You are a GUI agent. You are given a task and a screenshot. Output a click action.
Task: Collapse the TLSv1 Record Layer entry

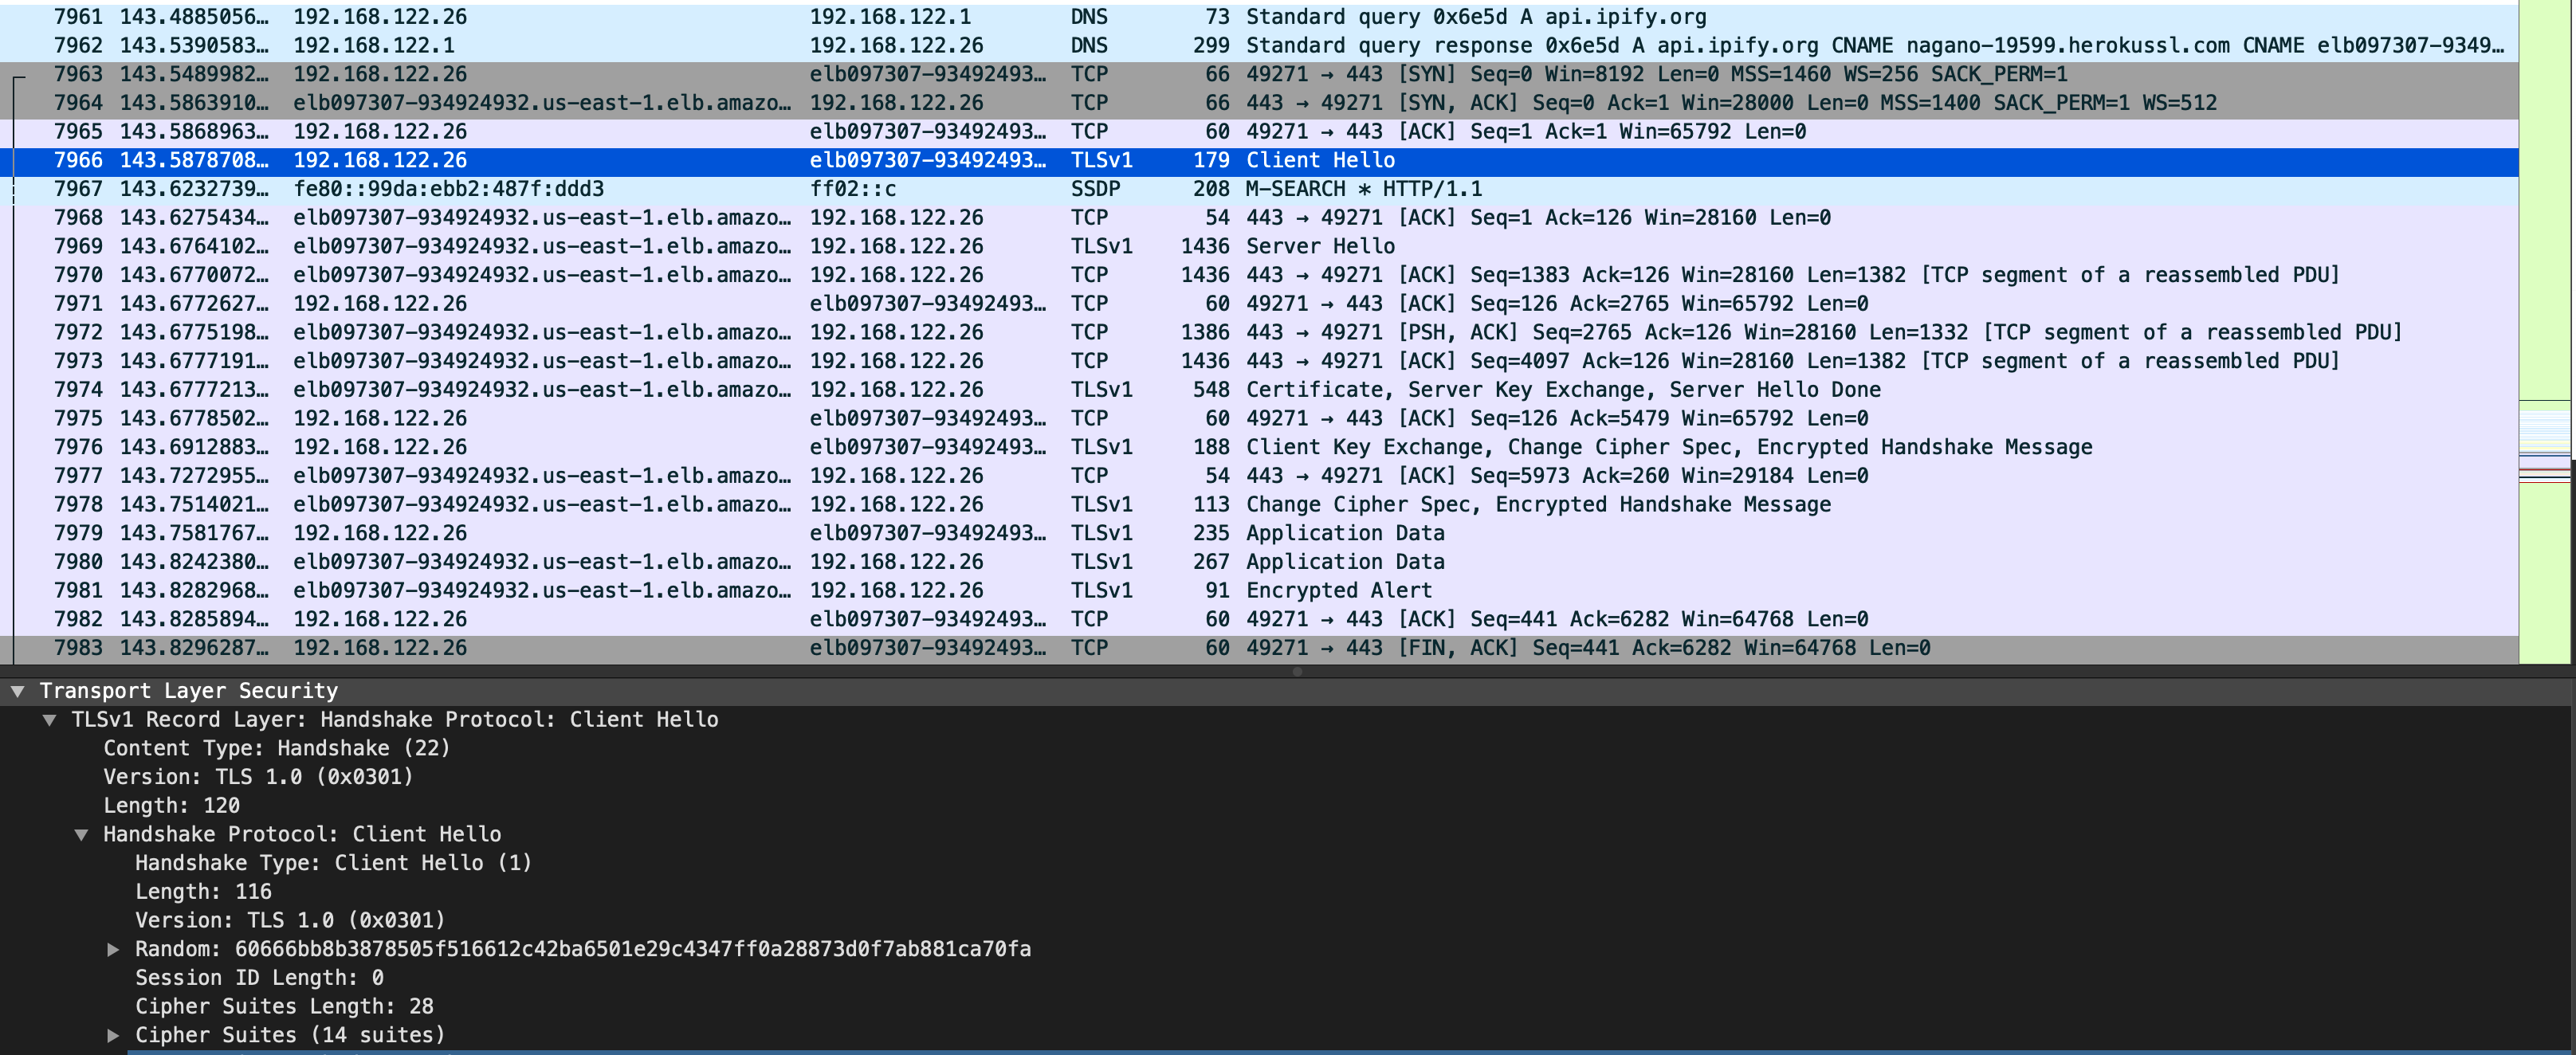click(49, 719)
